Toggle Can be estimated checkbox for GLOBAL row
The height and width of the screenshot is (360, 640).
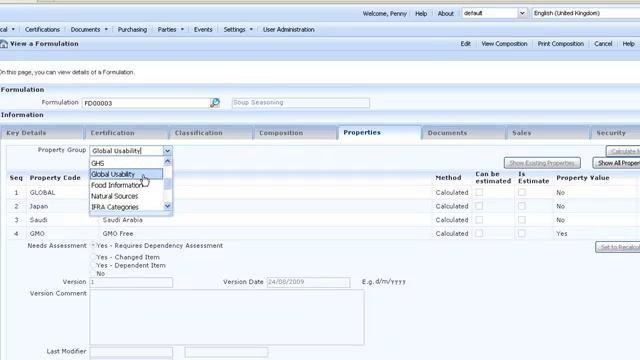point(479,192)
